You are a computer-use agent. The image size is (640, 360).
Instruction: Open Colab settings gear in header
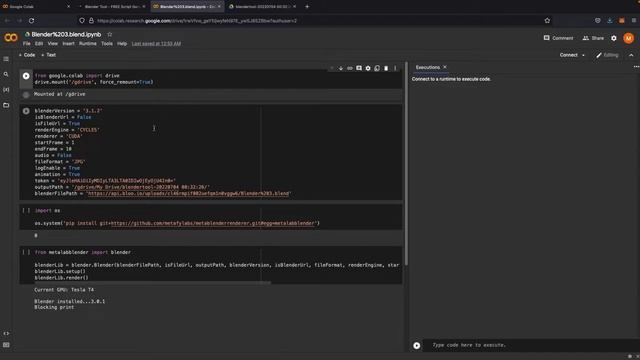pos(614,38)
